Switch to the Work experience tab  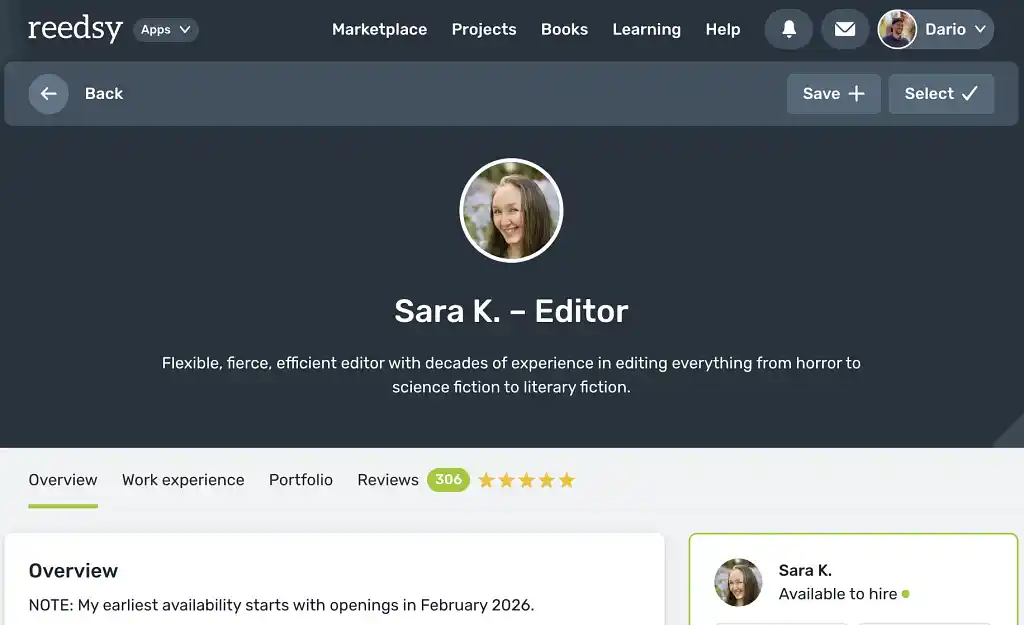click(x=183, y=480)
